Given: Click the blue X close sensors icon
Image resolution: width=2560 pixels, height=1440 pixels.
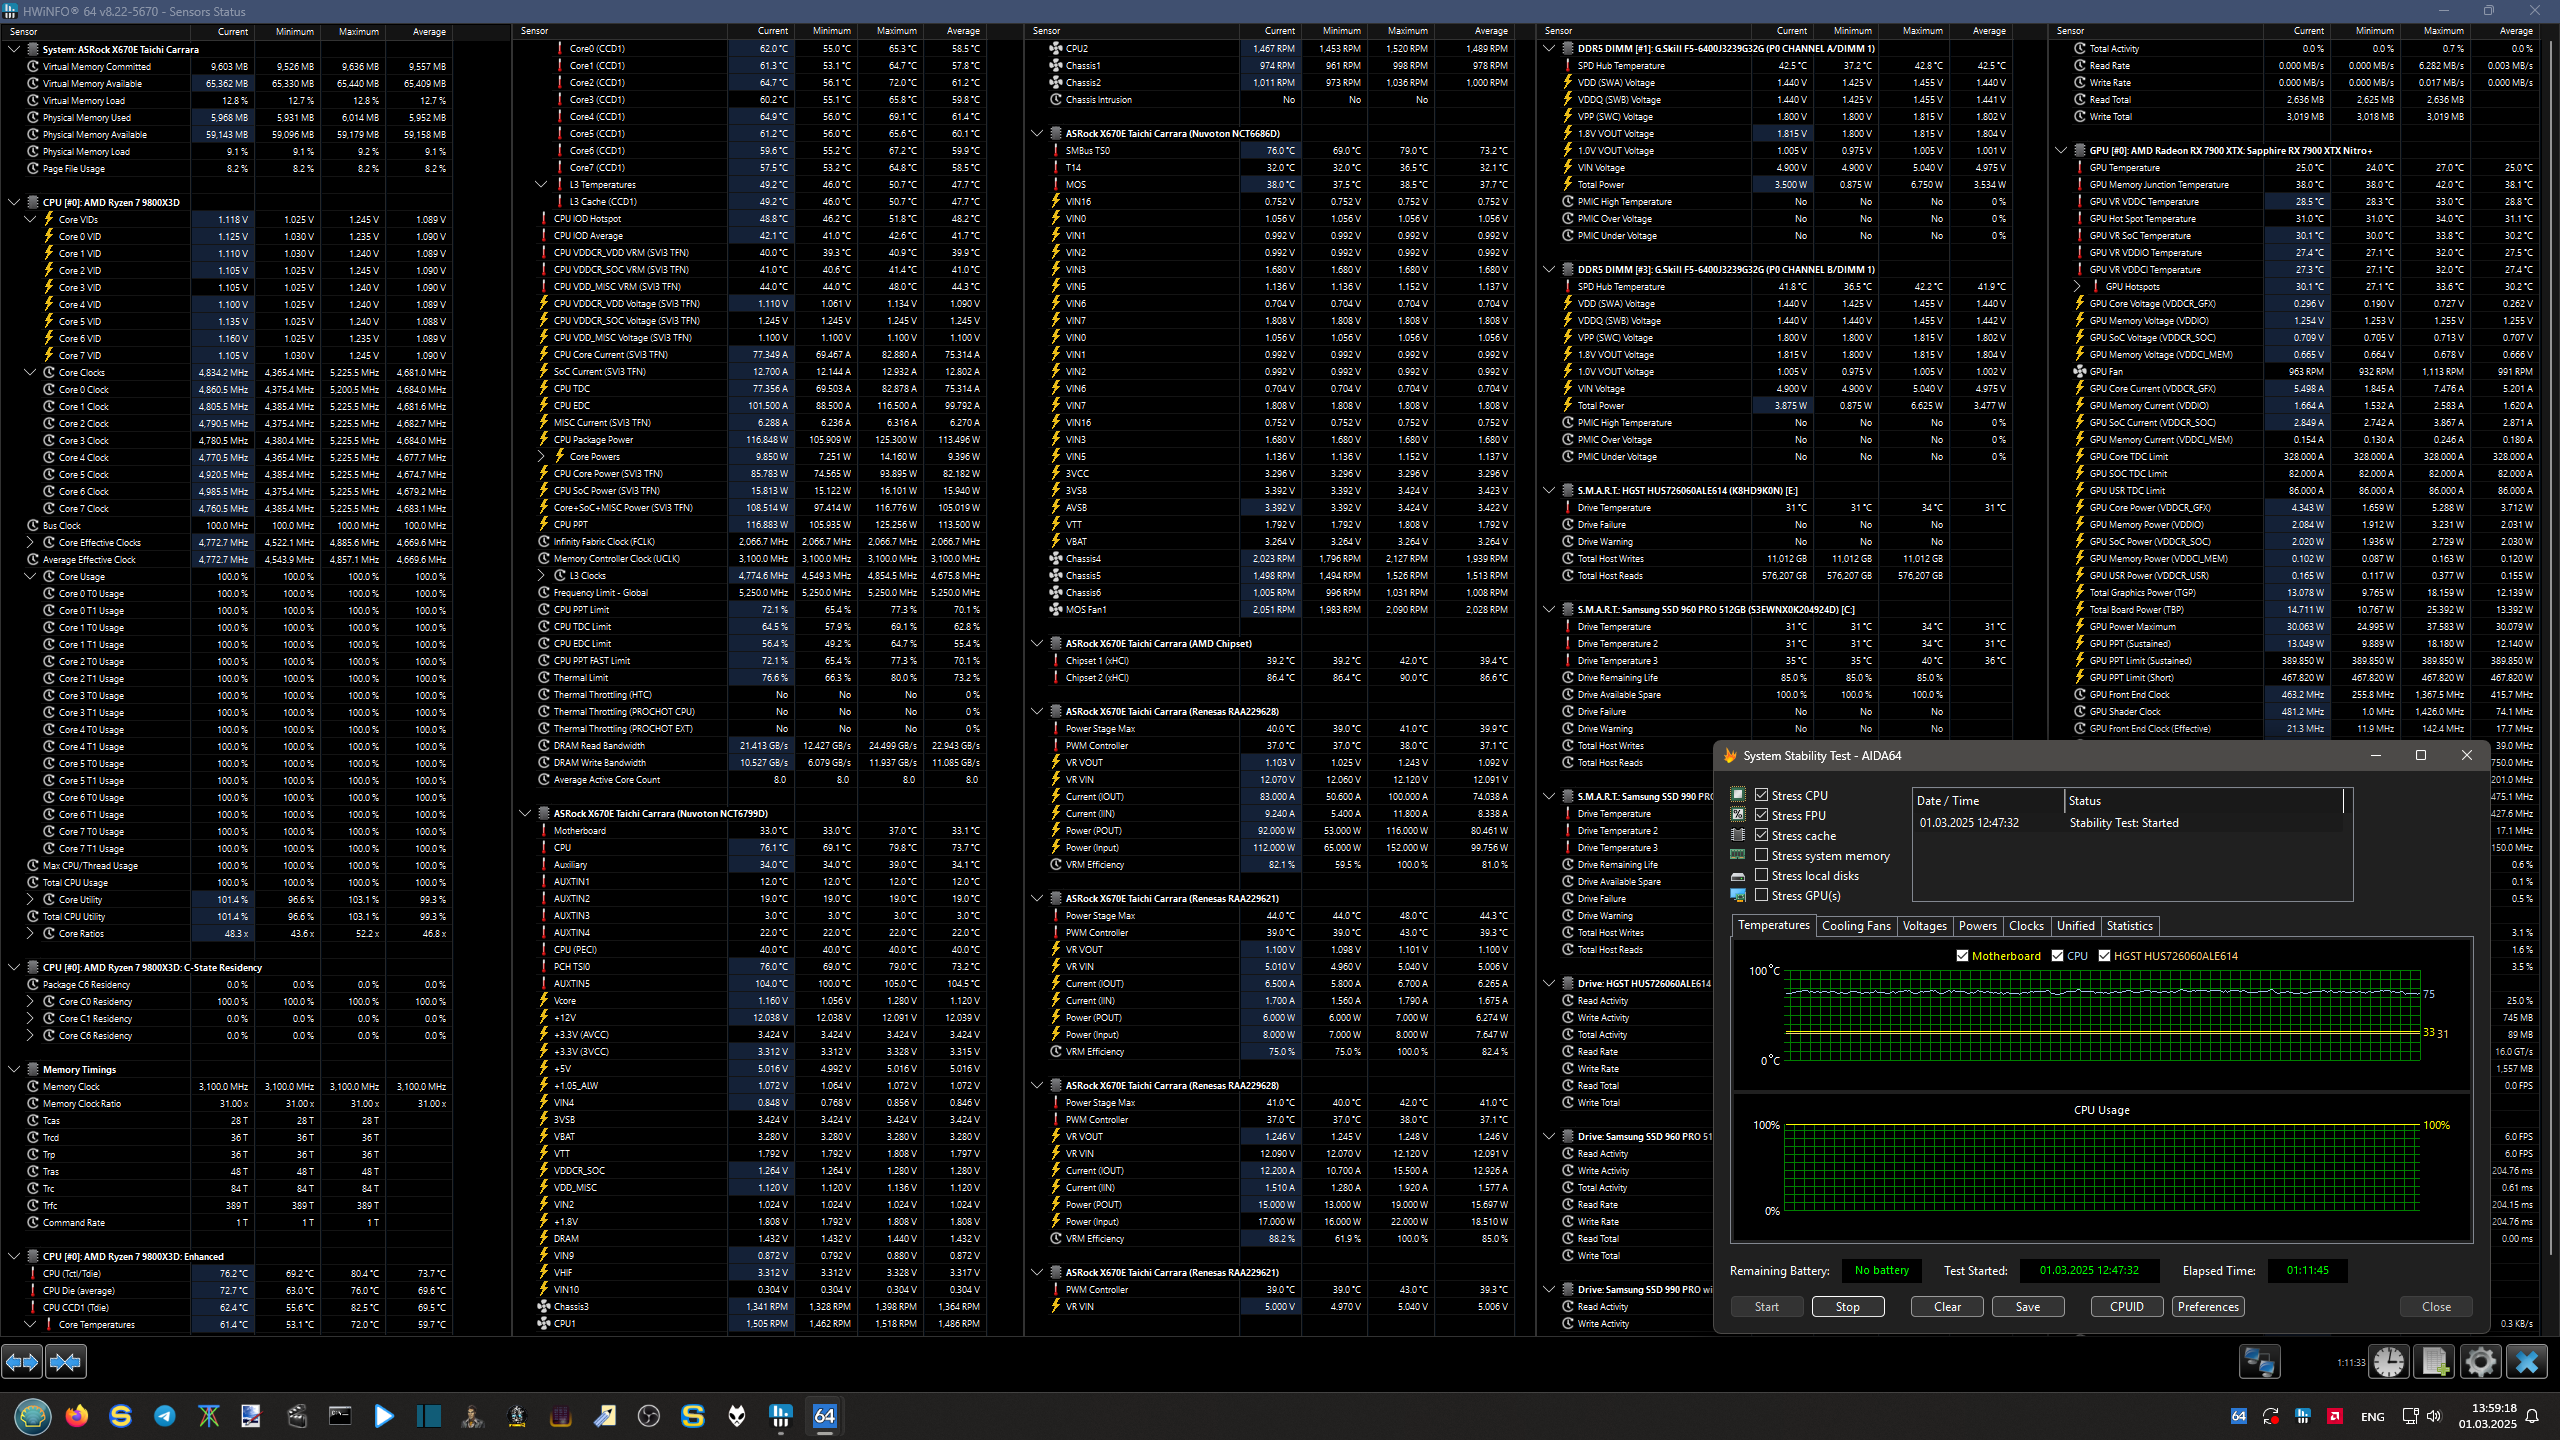Looking at the screenshot, I should tap(2527, 1362).
